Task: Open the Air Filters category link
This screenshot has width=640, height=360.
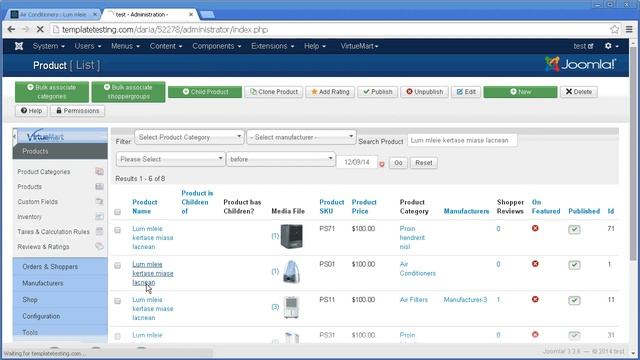Action: [413, 300]
